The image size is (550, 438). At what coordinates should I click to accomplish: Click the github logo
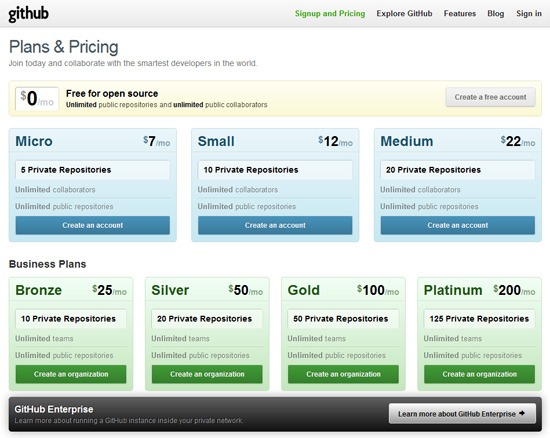[28, 14]
